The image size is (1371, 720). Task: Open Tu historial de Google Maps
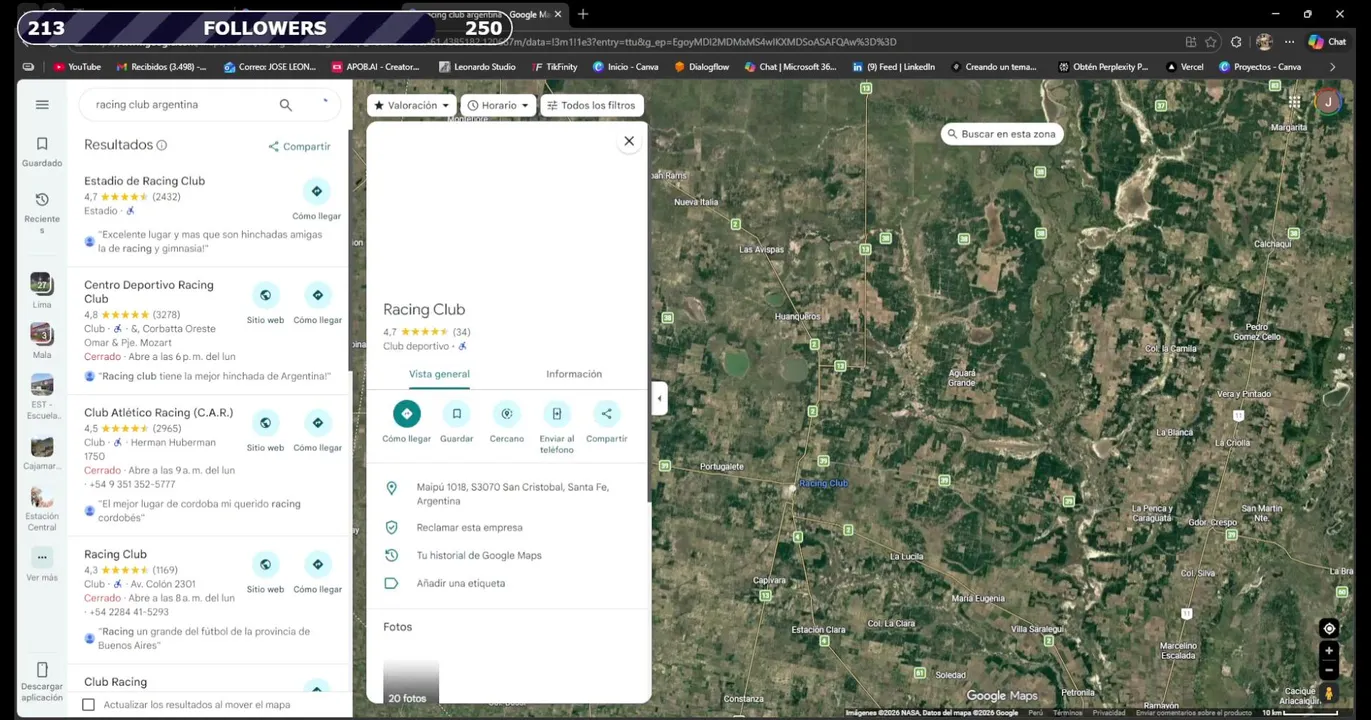point(508,555)
